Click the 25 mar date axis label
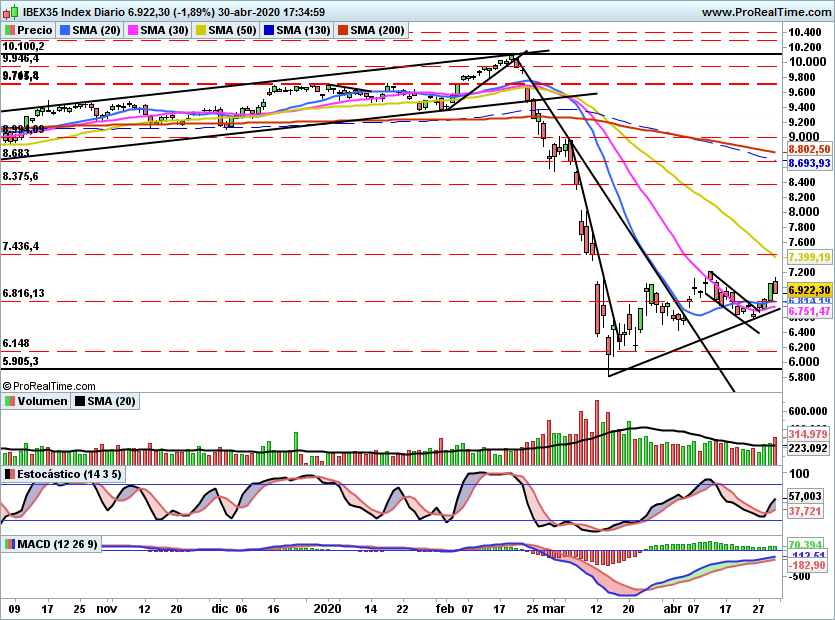 (x=546, y=609)
